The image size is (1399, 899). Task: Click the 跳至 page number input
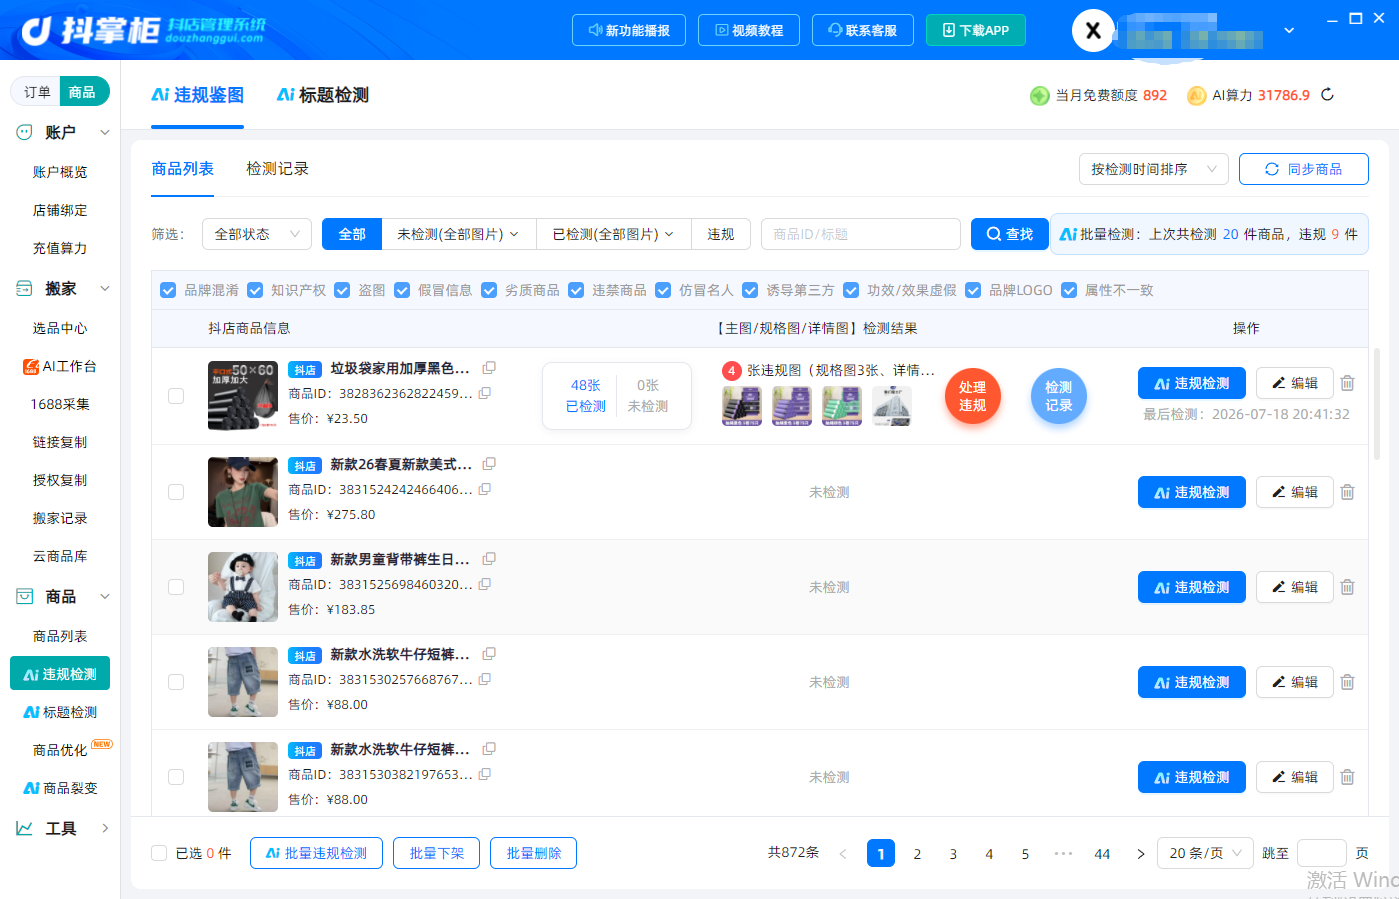(1322, 853)
